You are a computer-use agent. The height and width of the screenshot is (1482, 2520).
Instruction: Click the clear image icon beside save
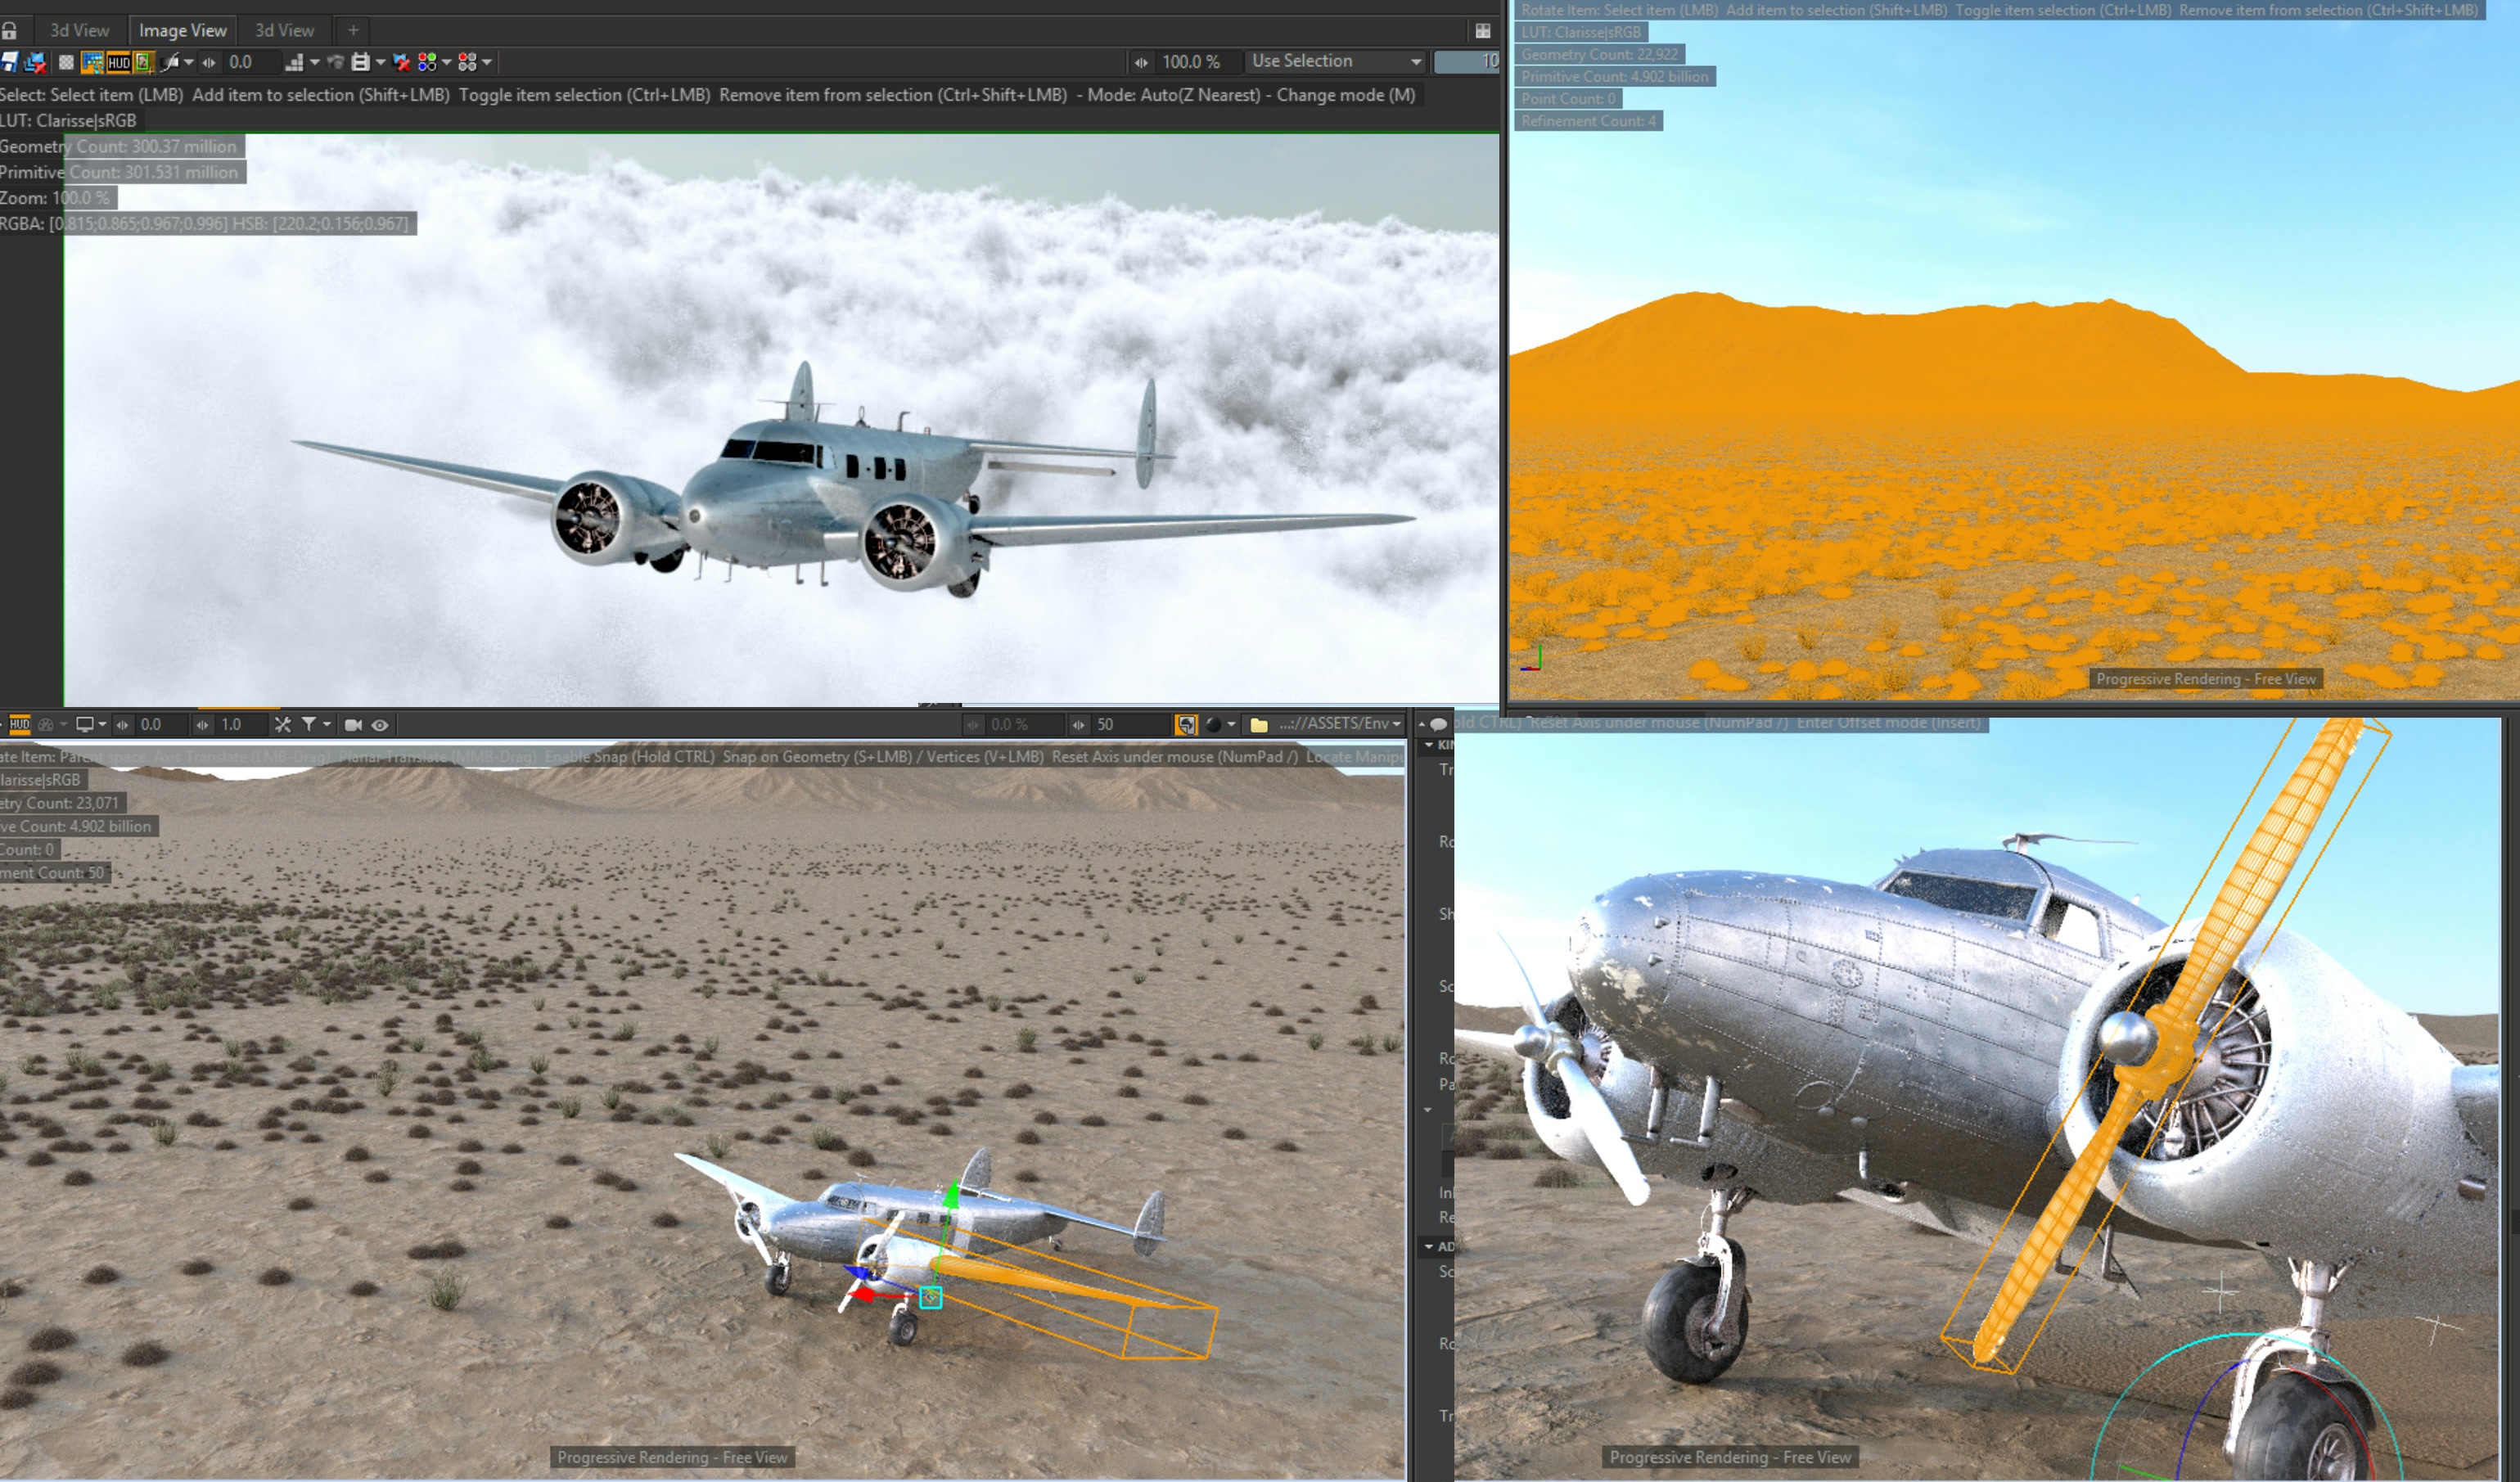tap(35, 62)
